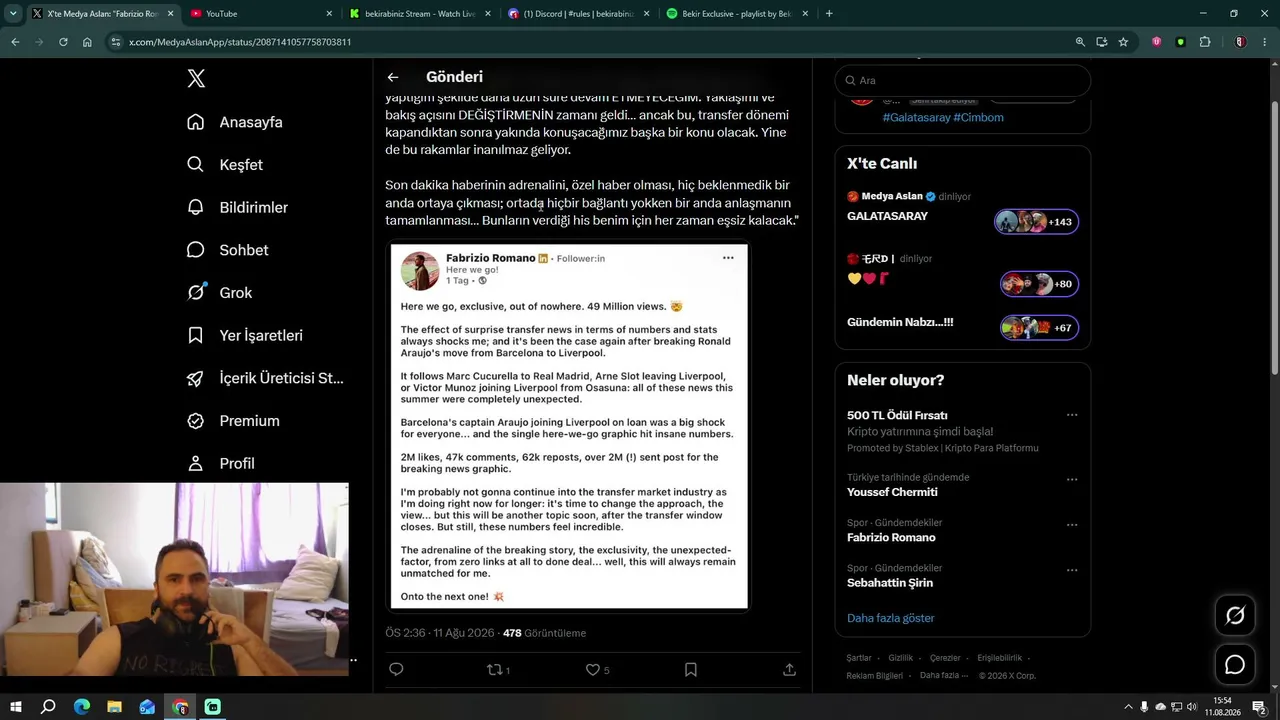
Task: Open more options for Sebahattin Şirin trend
Action: click(1072, 570)
